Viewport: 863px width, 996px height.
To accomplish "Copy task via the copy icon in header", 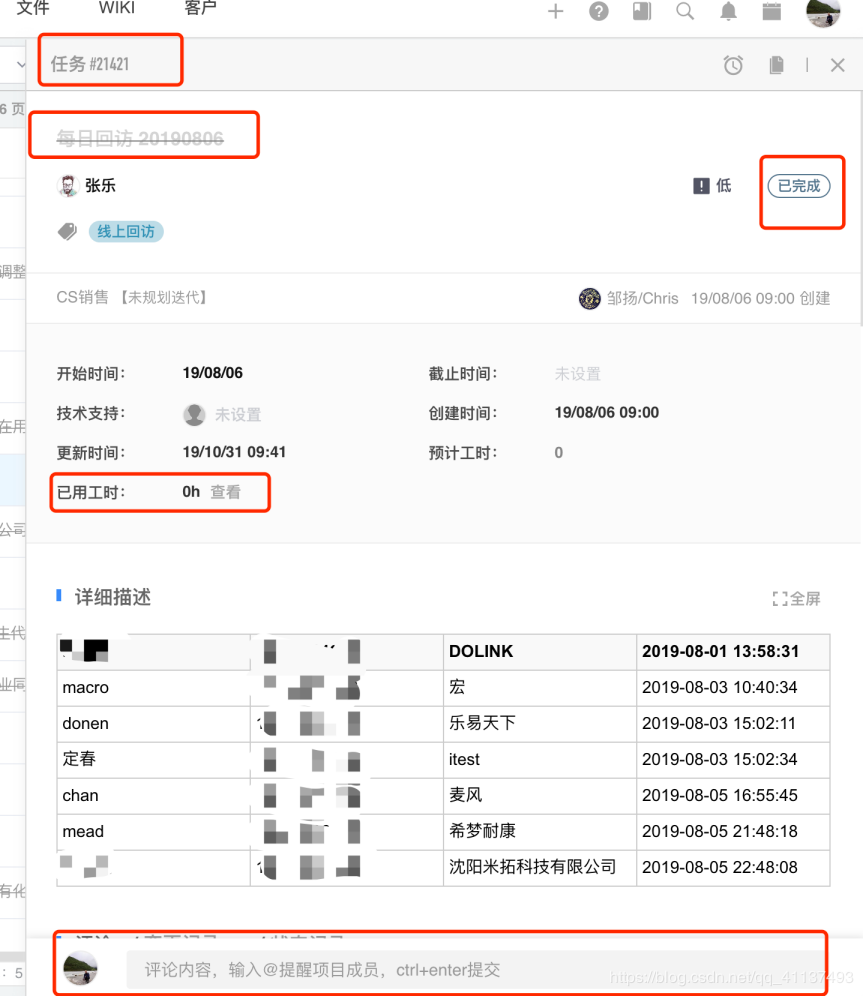I will pyautogui.click(x=774, y=64).
